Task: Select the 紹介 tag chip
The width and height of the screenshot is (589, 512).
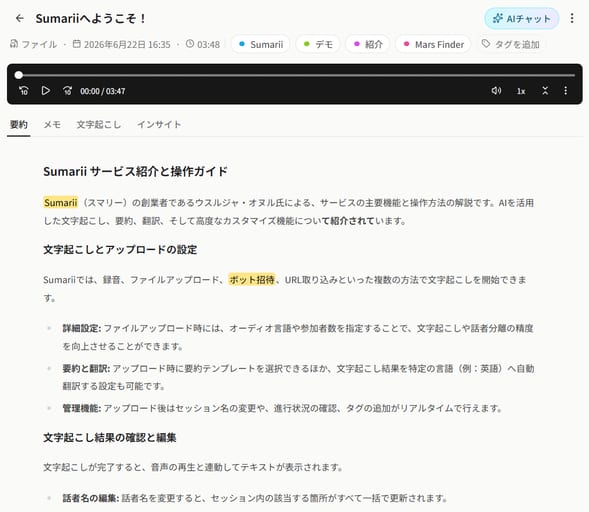Action: coord(368,44)
